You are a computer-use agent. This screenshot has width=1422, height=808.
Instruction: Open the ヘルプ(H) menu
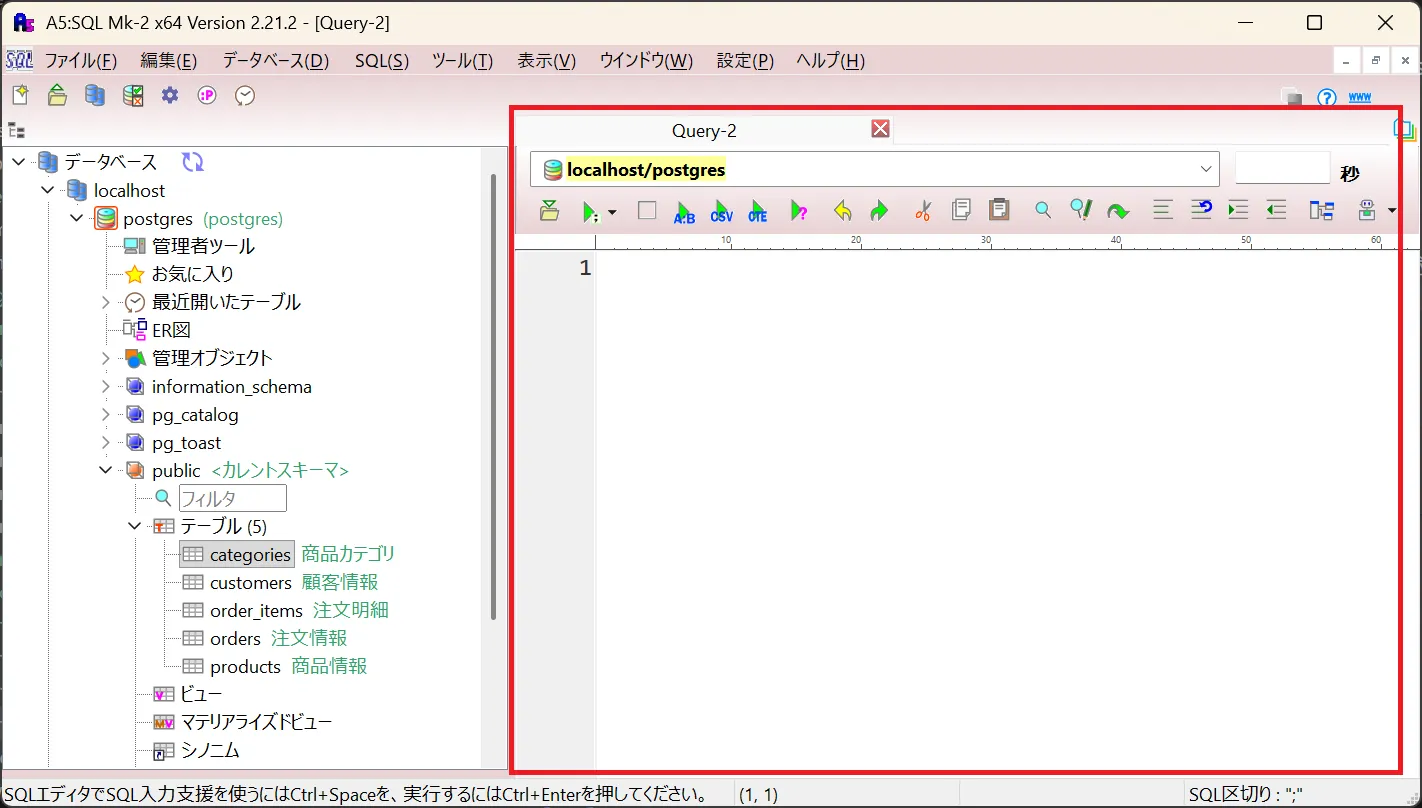[x=830, y=61]
